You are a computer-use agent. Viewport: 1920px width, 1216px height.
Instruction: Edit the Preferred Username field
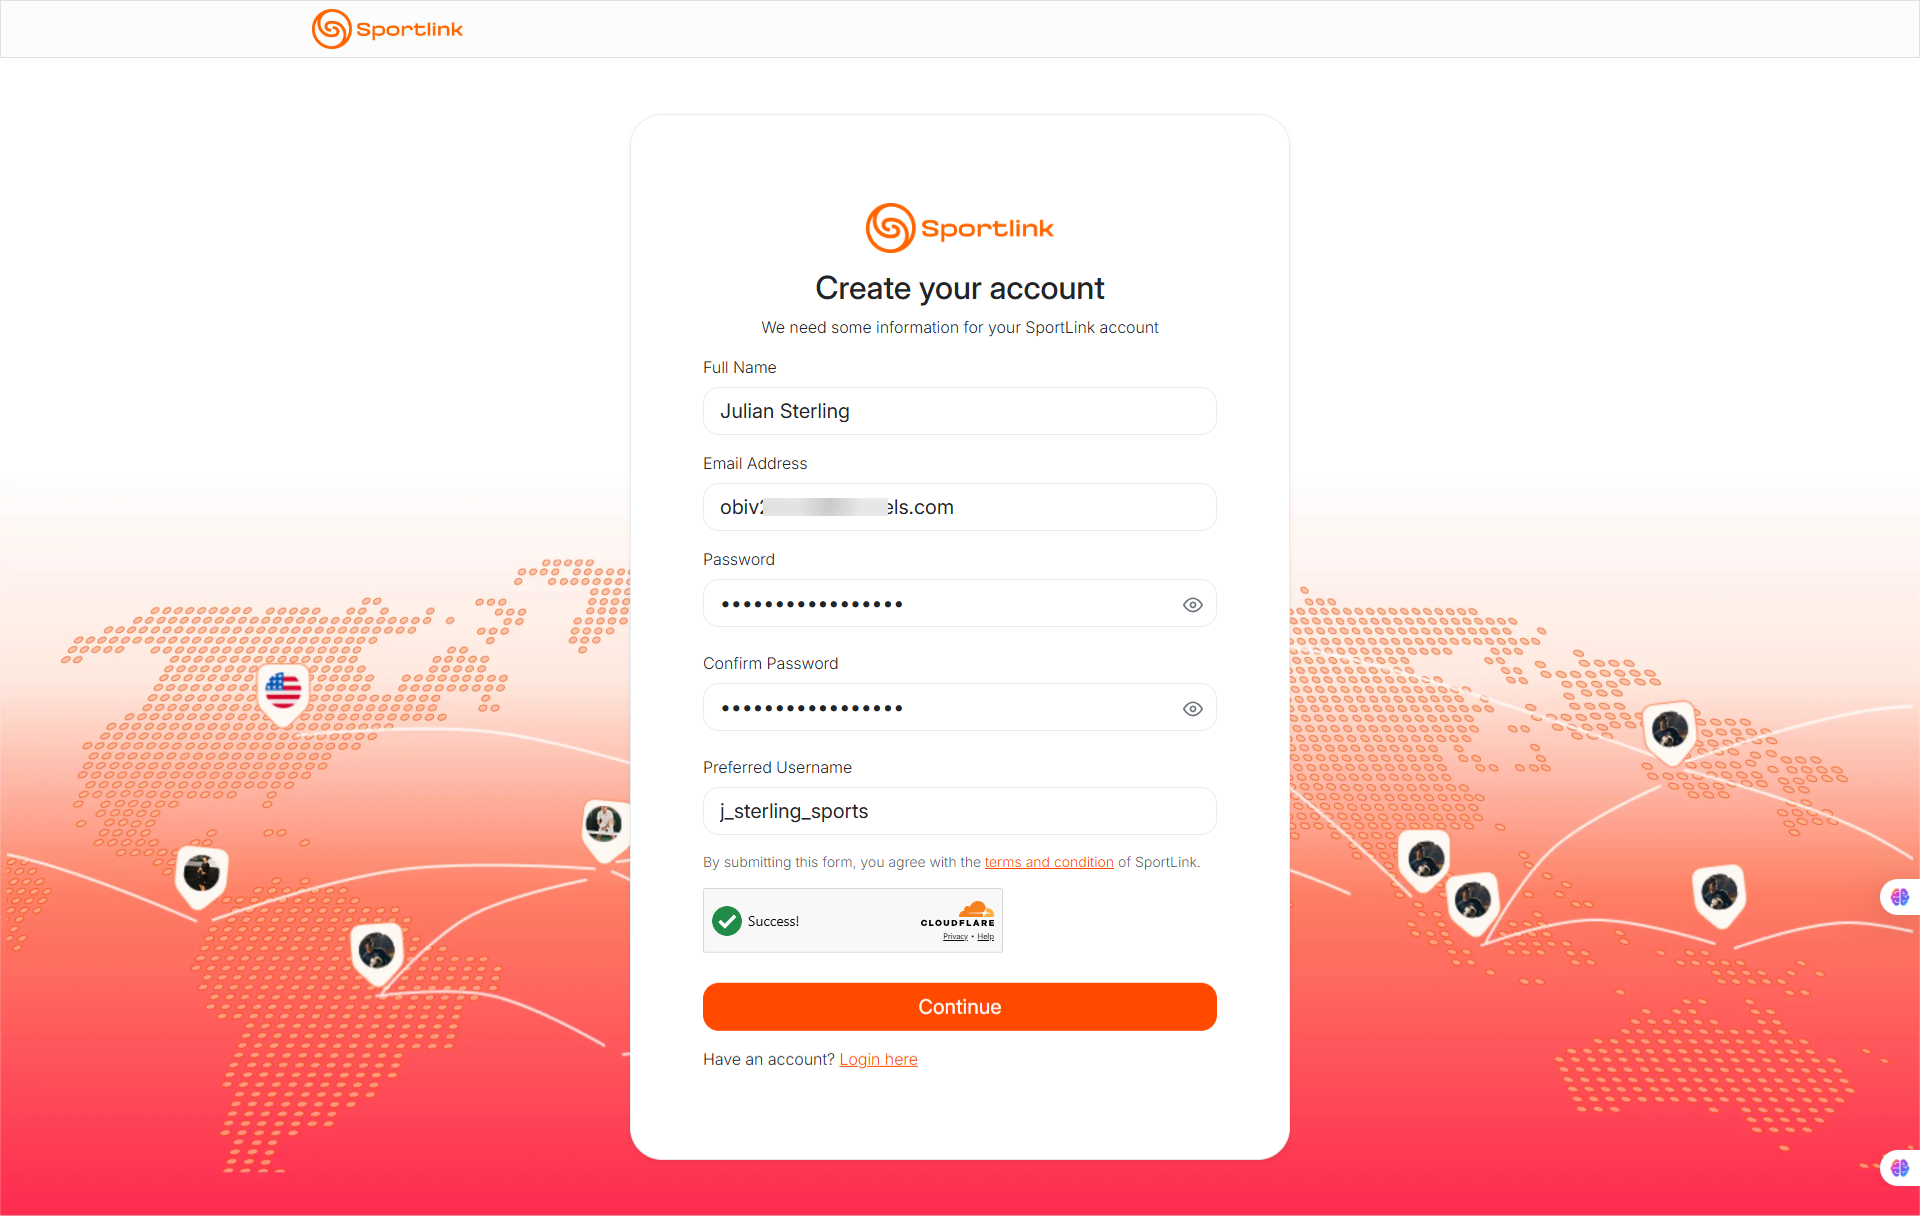pyautogui.click(x=959, y=811)
